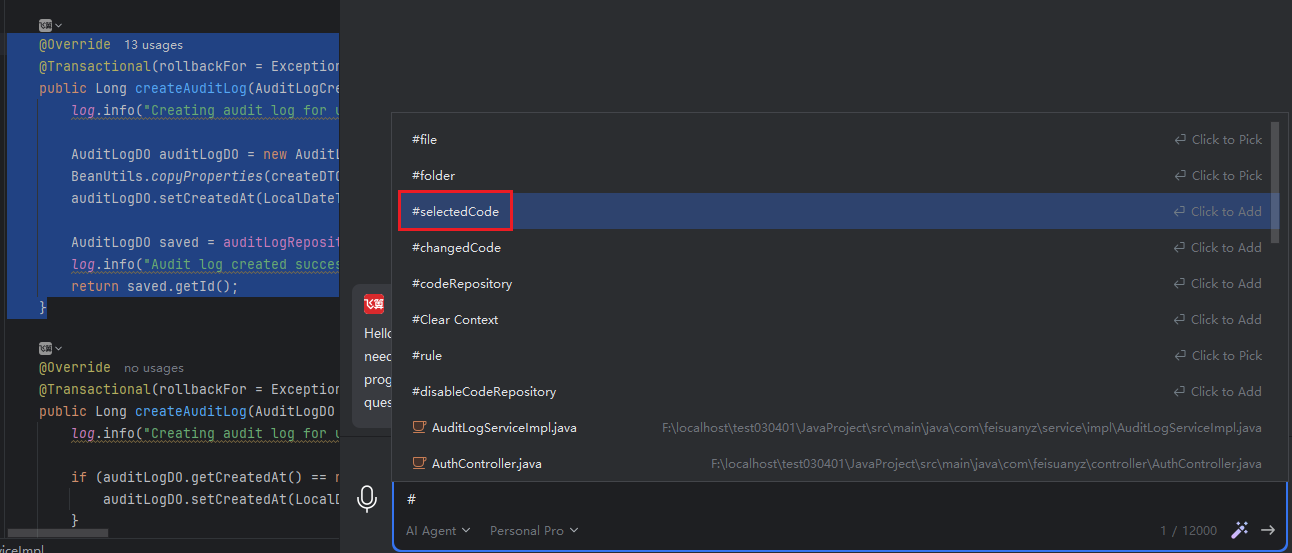Click the Java file icon beside AuthController.java
The image size is (1292, 553).
[420, 463]
